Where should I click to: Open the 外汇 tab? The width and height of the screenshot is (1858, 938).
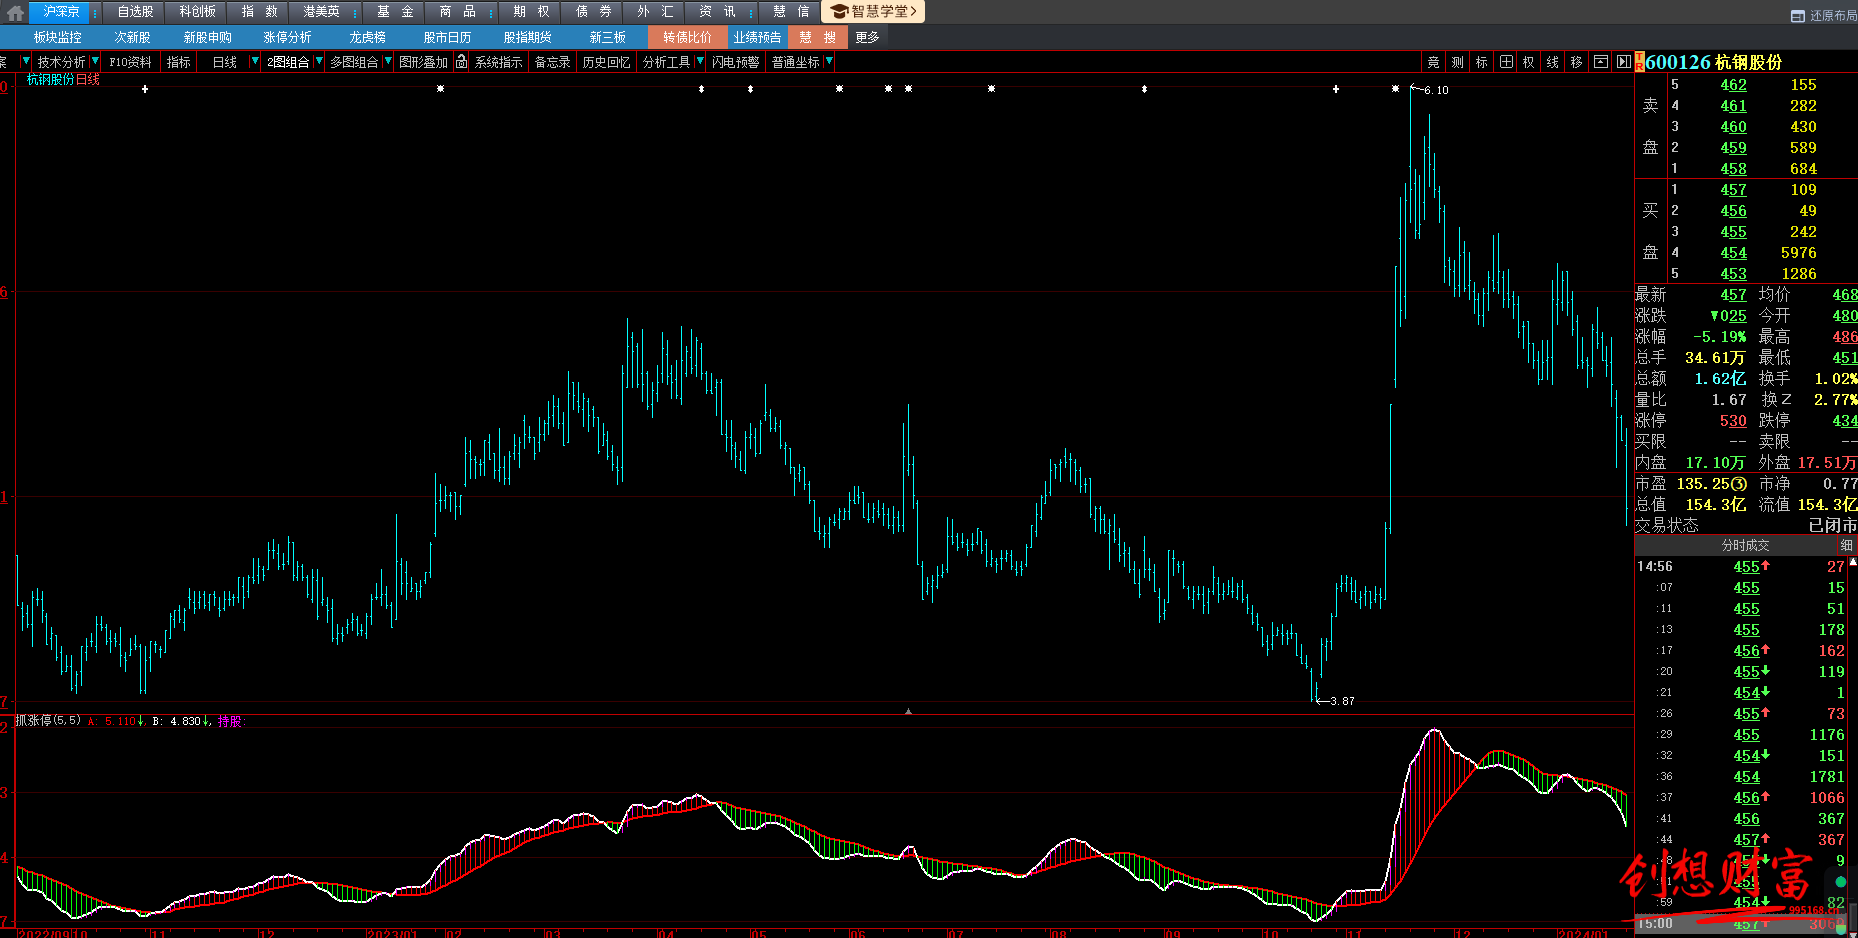coord(655,12)
